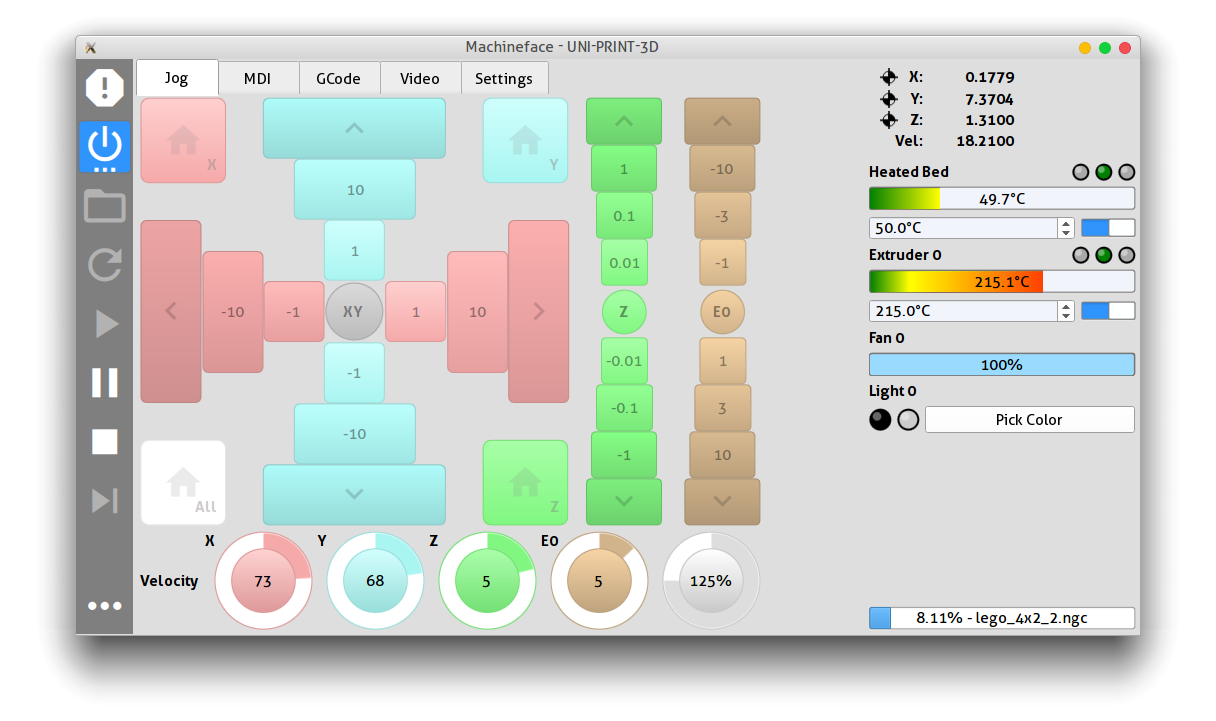Viewport: 1216px width, 721px height.
Task: Step the Extruder 0 temperature spinner
Action: (x=1066, y=311)
